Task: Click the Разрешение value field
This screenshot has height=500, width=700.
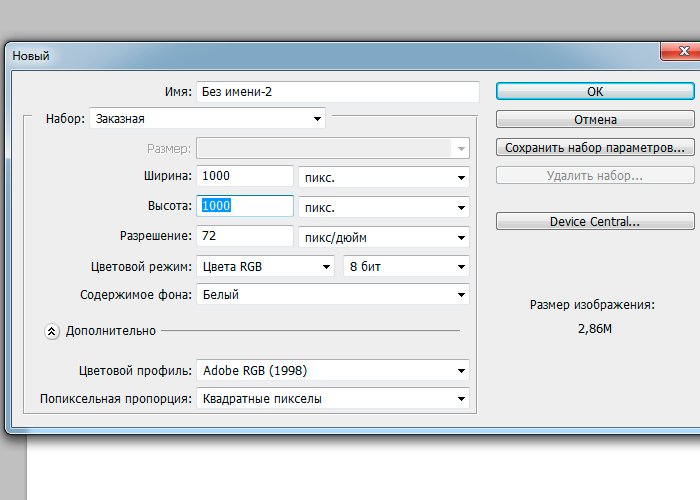Action: [x=246, y=237]
